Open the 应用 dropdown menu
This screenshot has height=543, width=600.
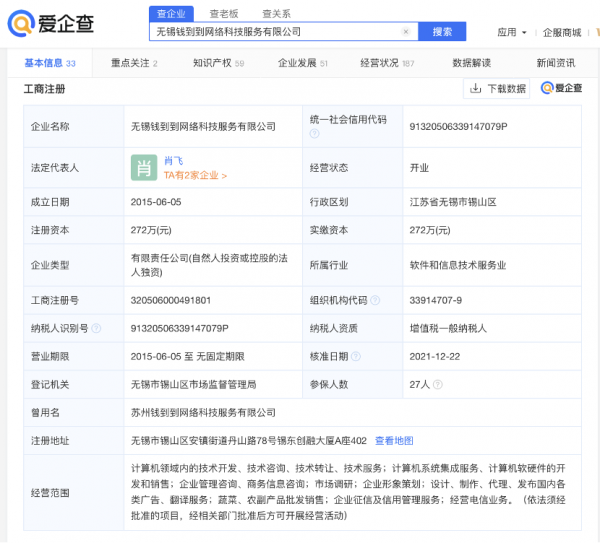(x=512, y=32)
